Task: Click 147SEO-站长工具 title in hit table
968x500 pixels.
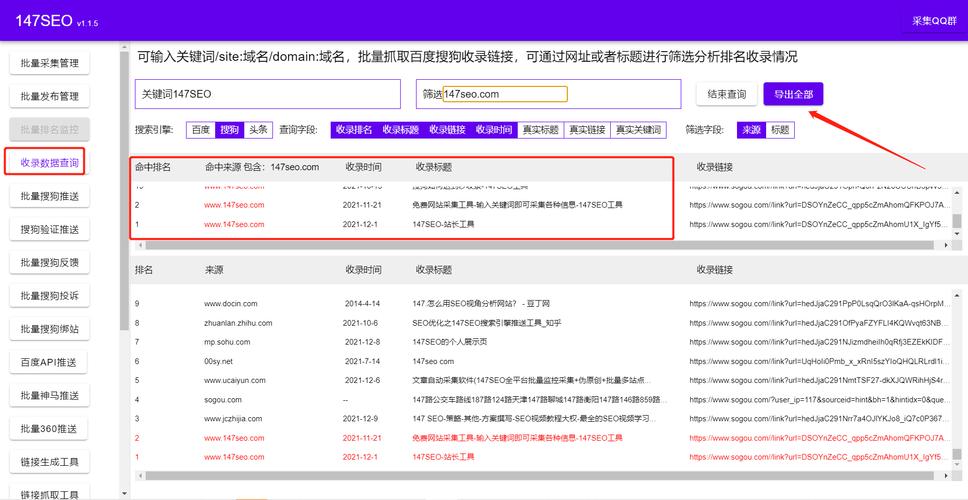Action: pos(443,225)
